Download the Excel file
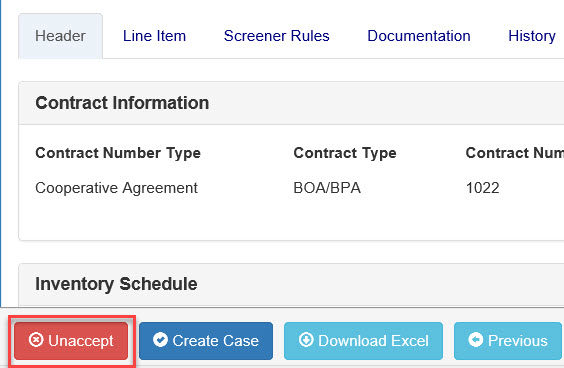Screen dimensions: 564x368 (x=363, y=341)
